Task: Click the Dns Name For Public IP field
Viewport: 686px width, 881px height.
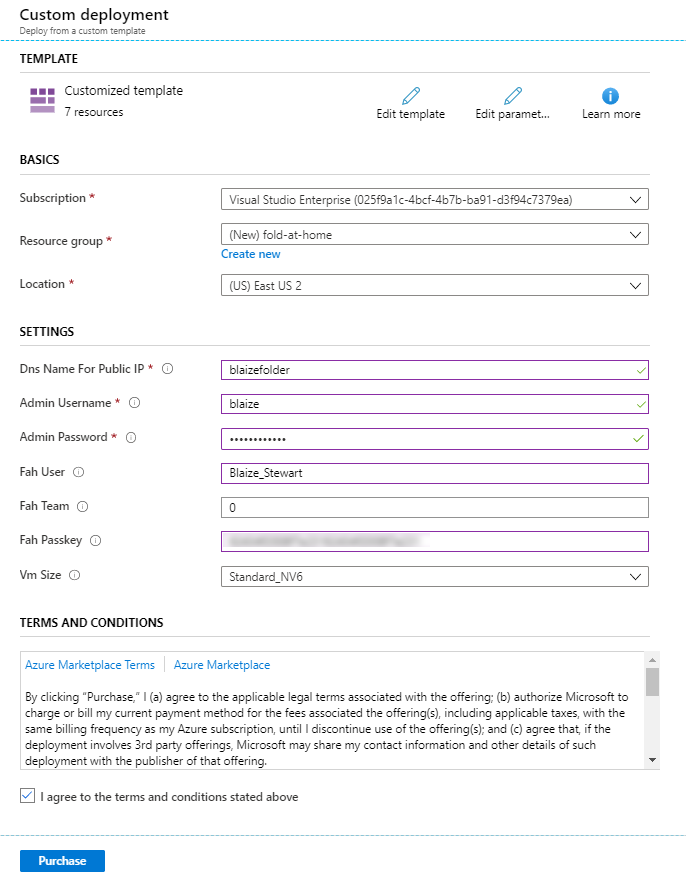Action: (434, 370)
